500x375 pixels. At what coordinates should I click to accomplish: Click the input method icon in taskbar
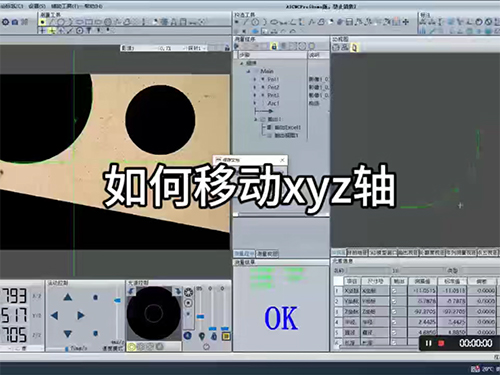[476, 369]
